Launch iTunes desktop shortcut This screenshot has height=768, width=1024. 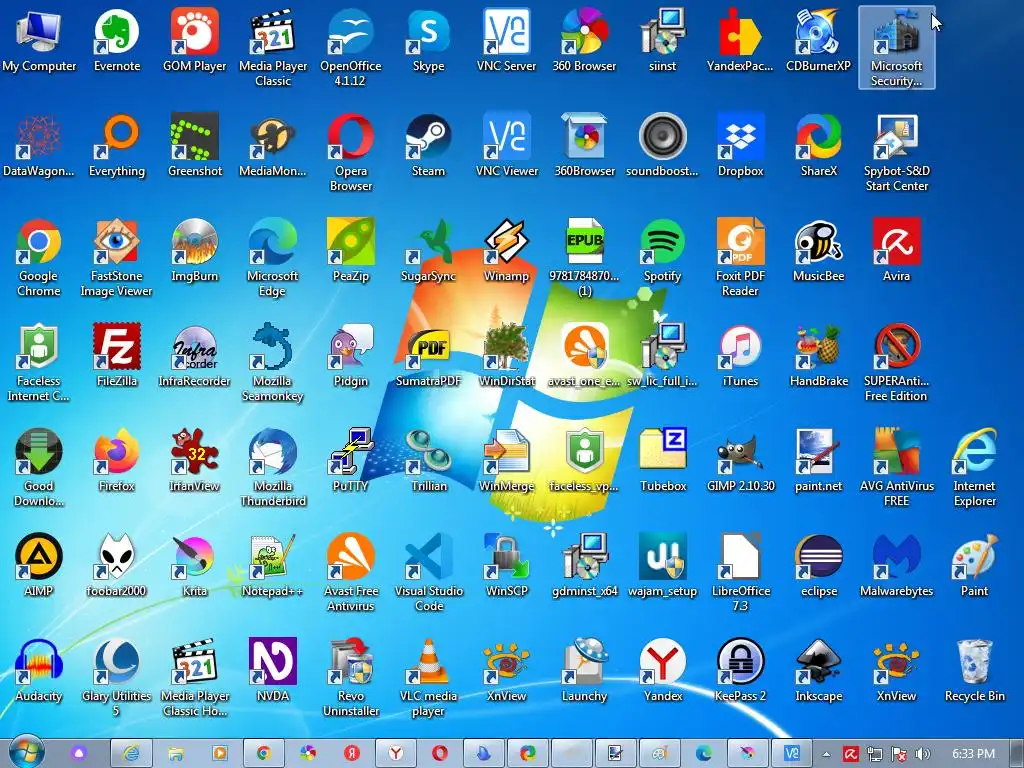pos(741,356)
